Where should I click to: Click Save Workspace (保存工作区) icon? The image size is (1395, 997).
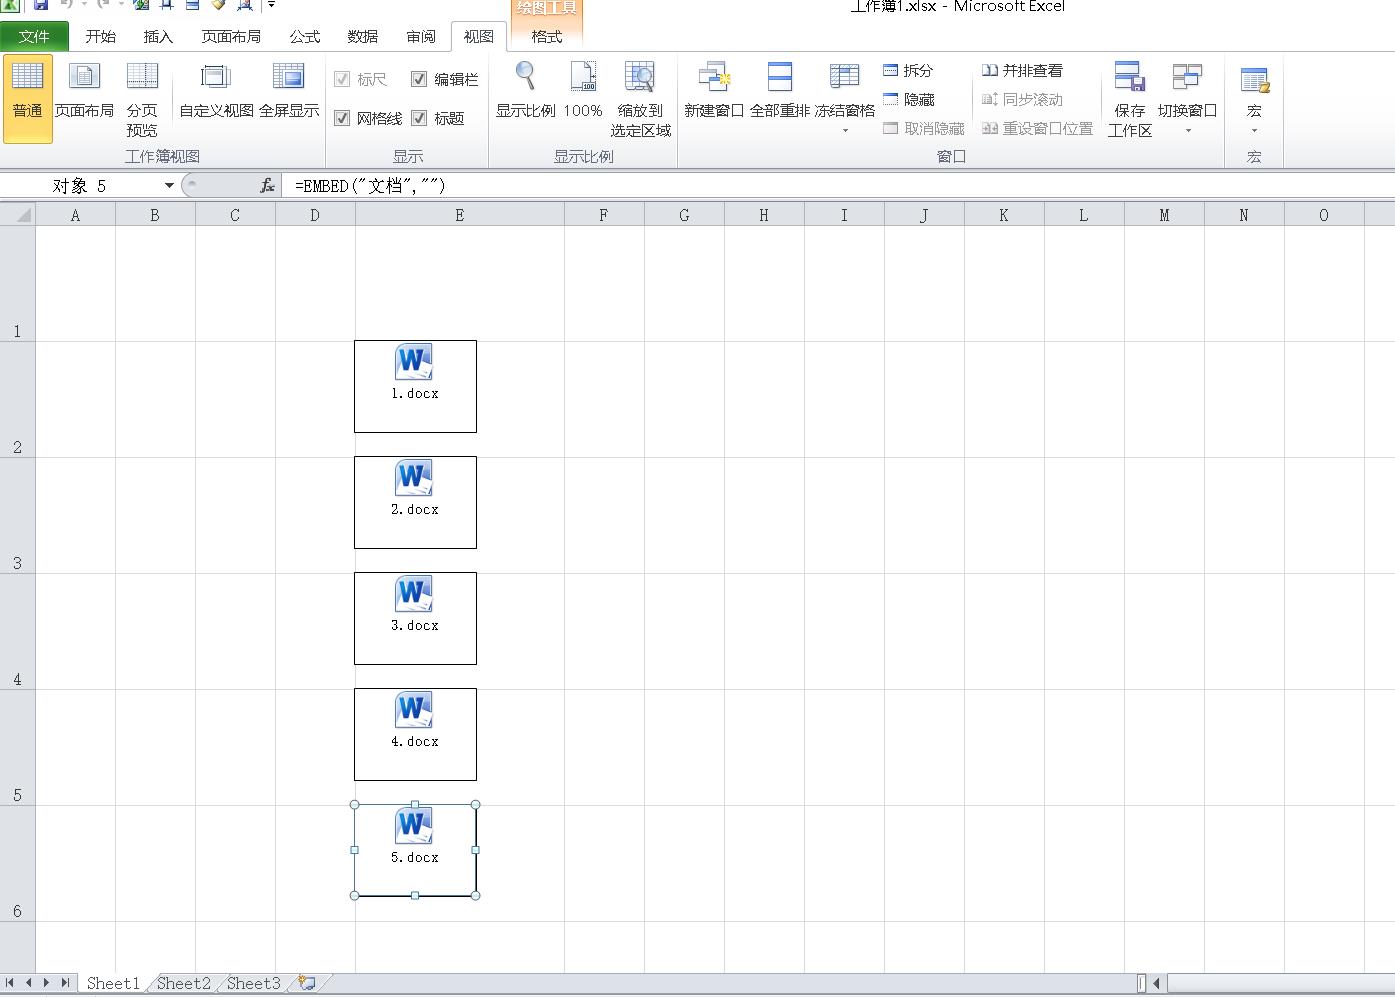(x=1129, y=78)
